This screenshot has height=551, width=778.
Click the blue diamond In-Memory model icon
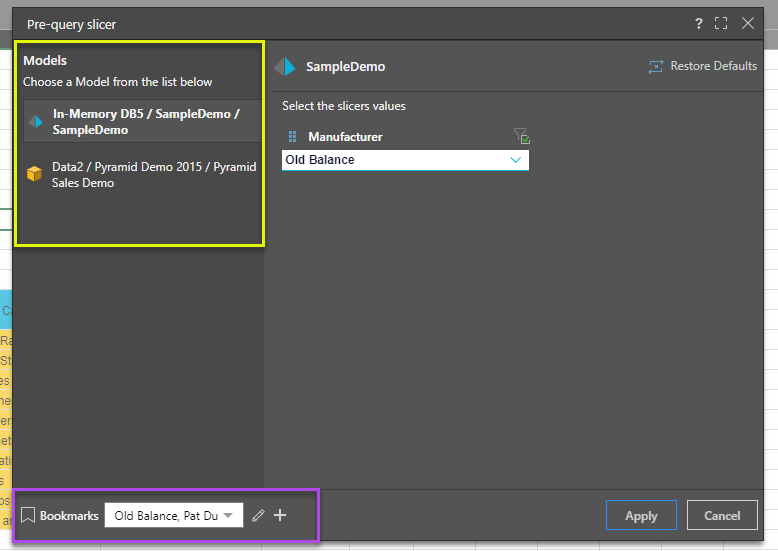coord(35,122)
